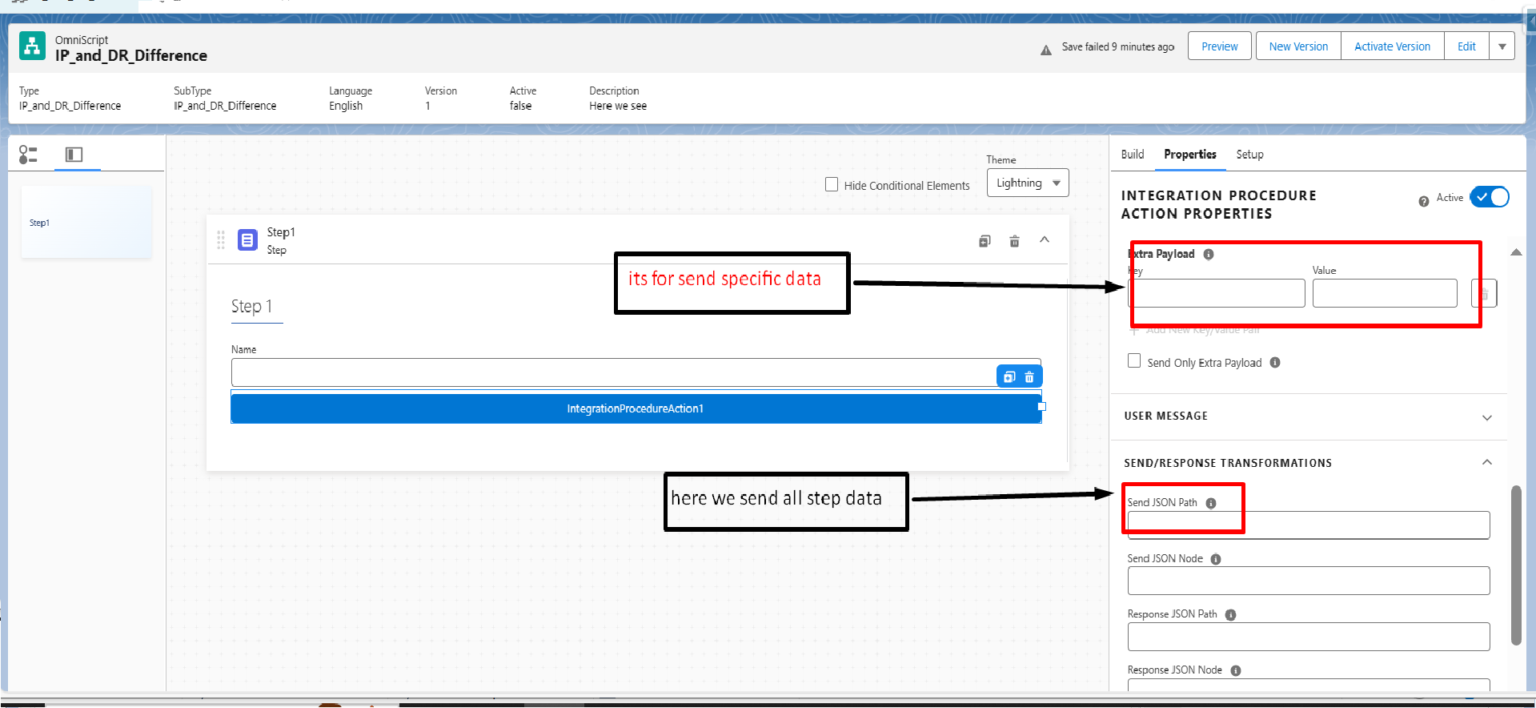Viewport: 1536px width, 708px height.
Task: Duplicate Step1 using its copy icon
Action: tap(984, 240)
